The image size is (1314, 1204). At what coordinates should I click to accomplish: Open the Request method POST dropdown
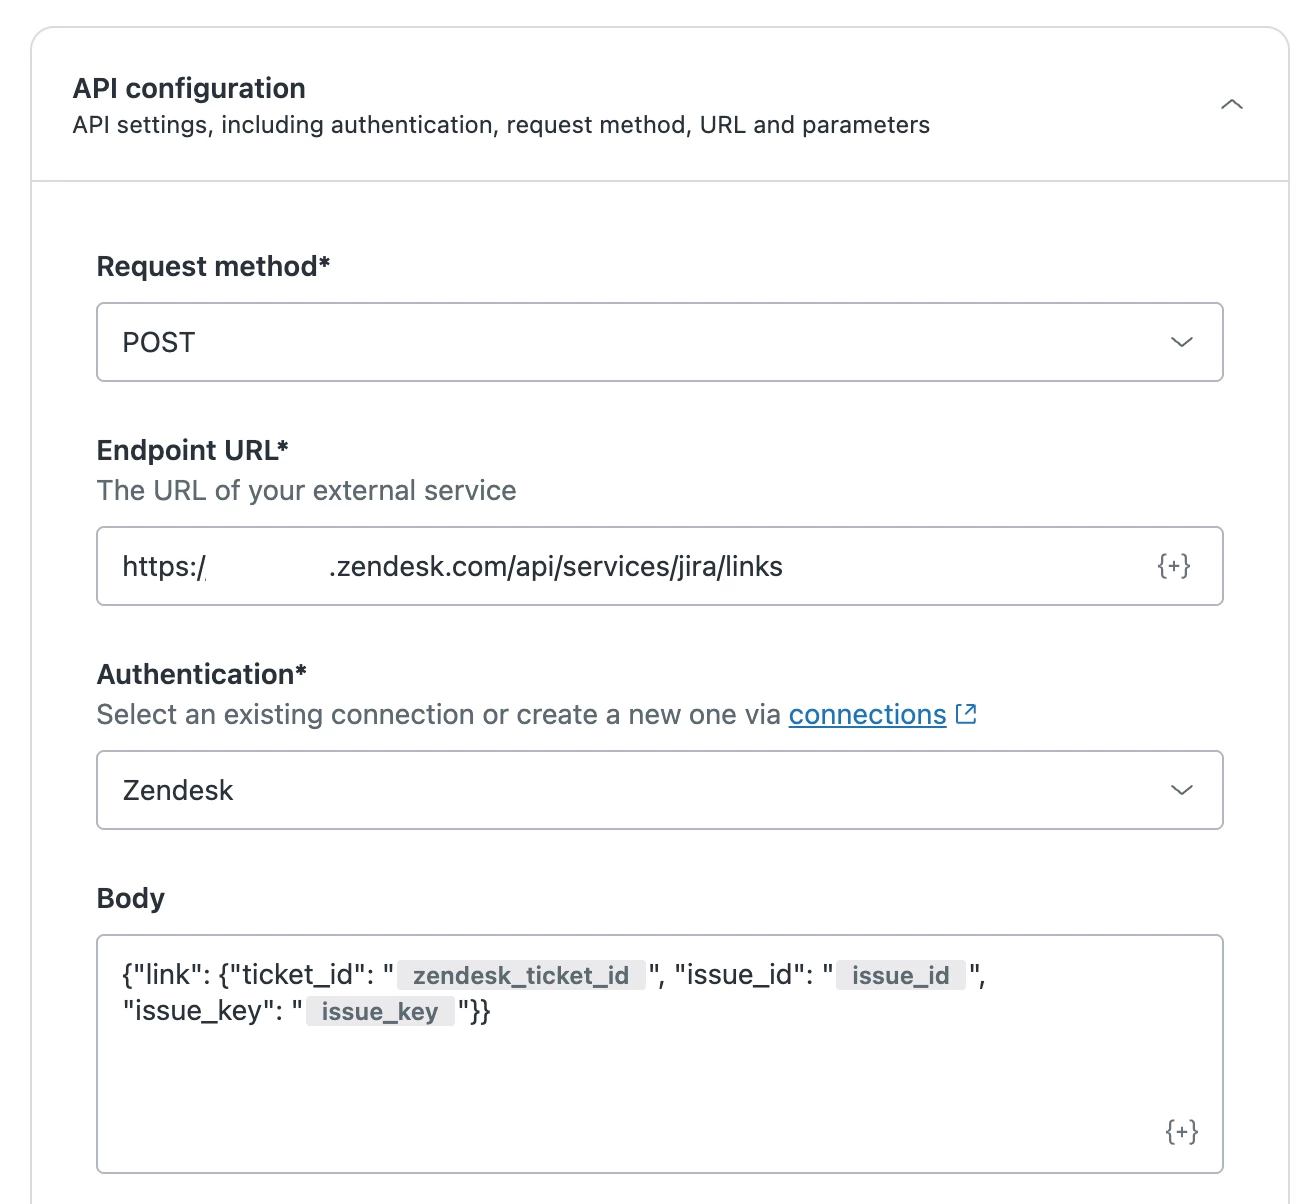tap(660, 342)
